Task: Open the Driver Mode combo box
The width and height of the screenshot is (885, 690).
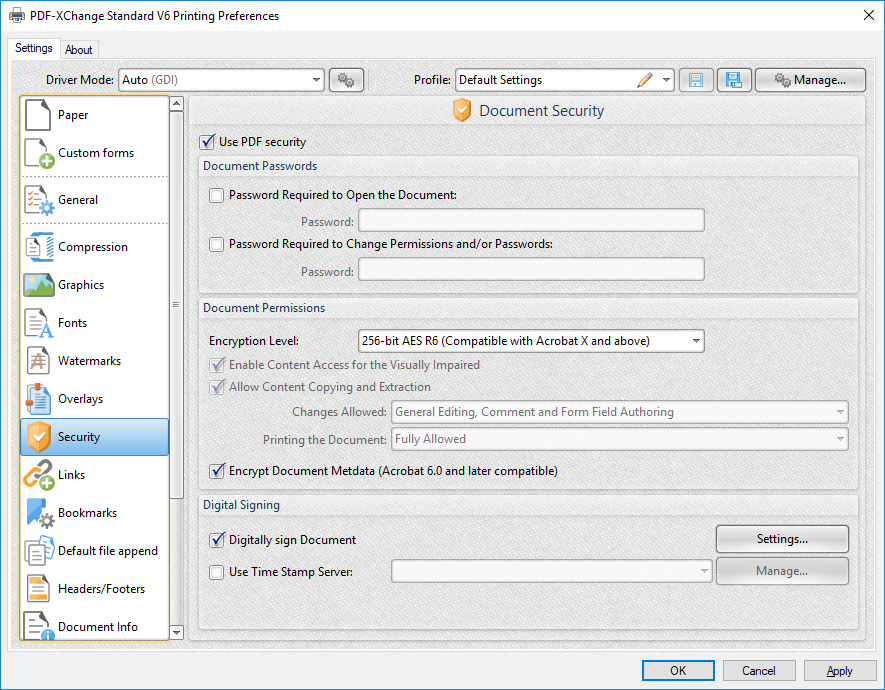Action: pos(221,80)
